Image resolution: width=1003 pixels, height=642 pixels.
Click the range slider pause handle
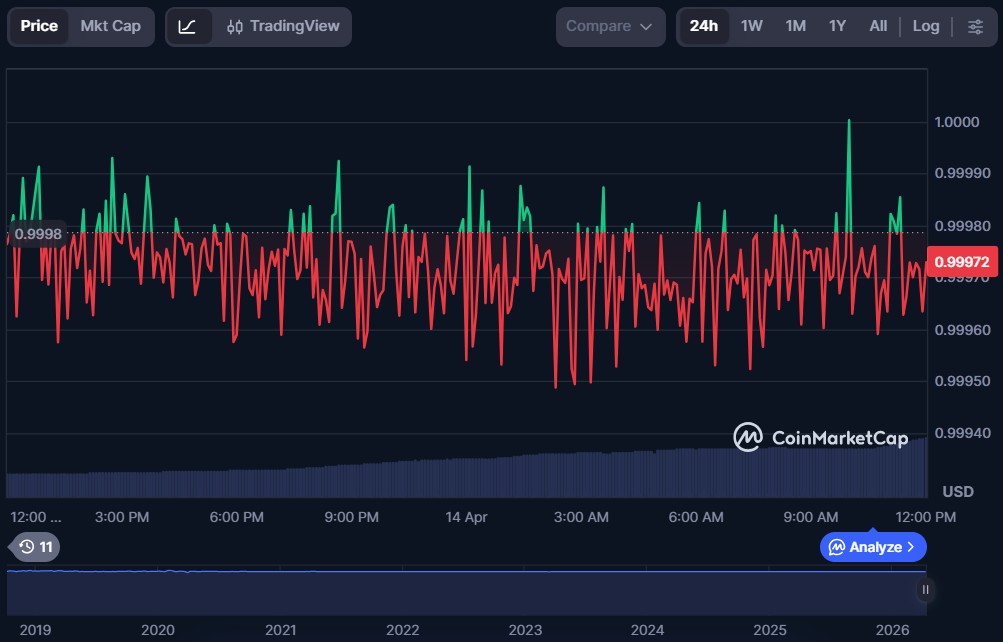point(925,590)
